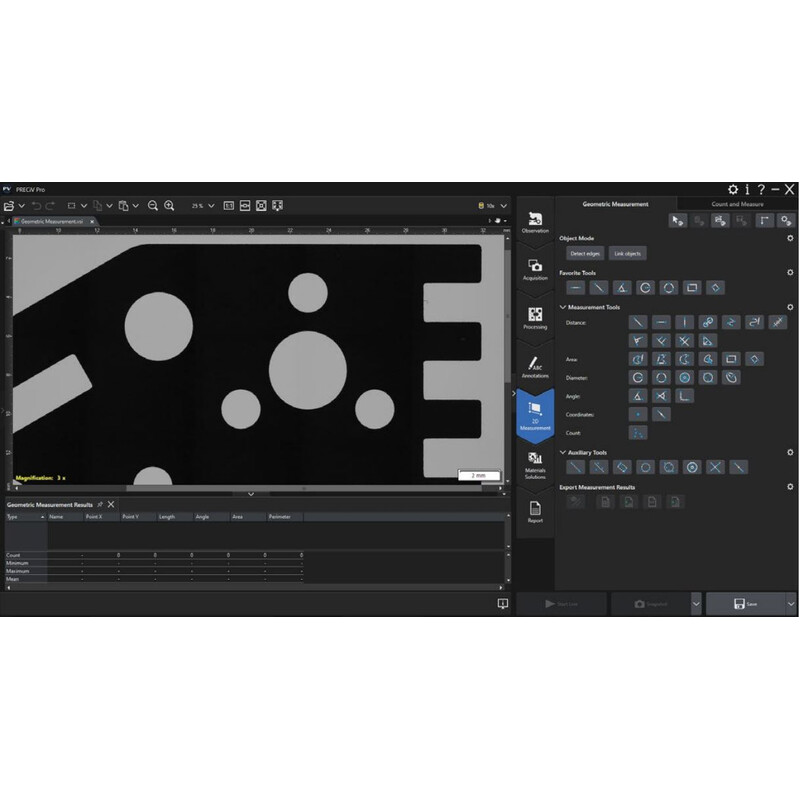Select the Count measurement tool
This screenshot has width=800, height=800.
click(x=637, y=431)
